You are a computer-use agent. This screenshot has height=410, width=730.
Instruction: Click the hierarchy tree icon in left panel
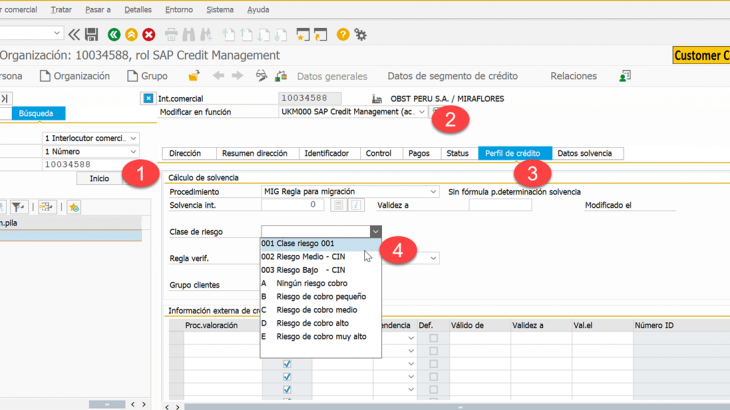[x=46, y=207]
